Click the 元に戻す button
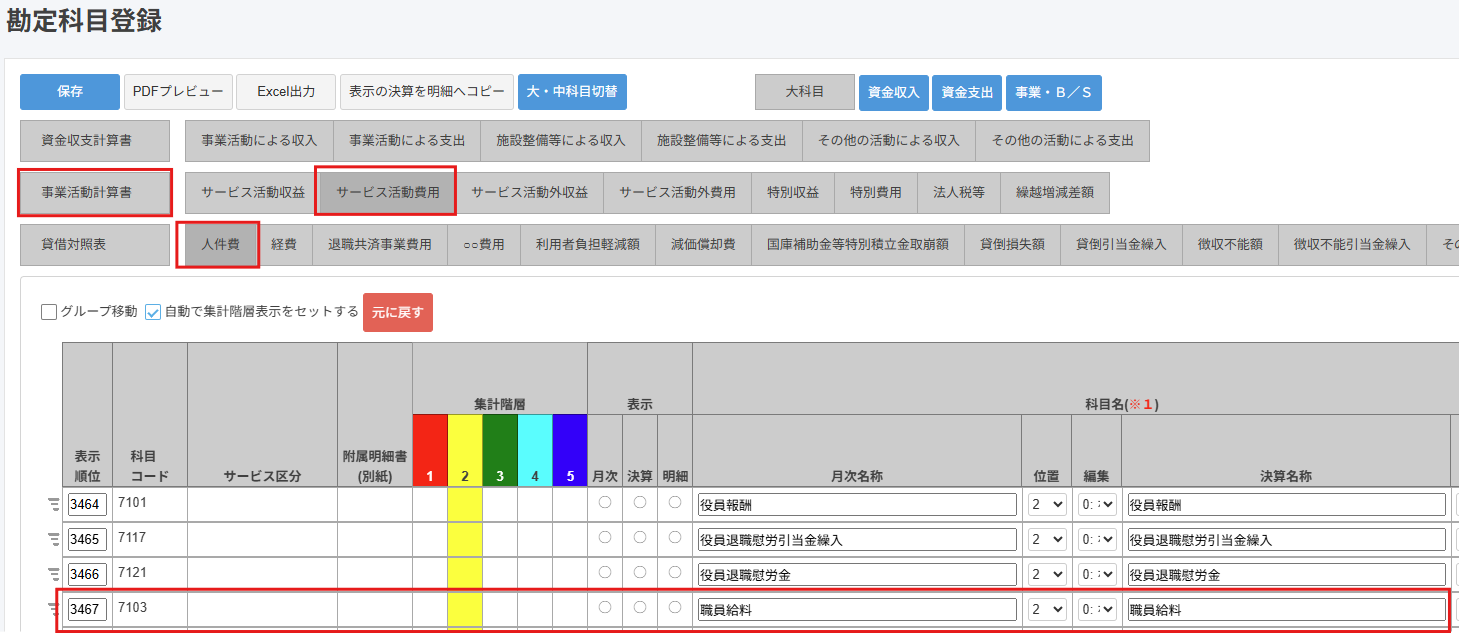This screenshot has width=1459, height=633. pos(398,312)
